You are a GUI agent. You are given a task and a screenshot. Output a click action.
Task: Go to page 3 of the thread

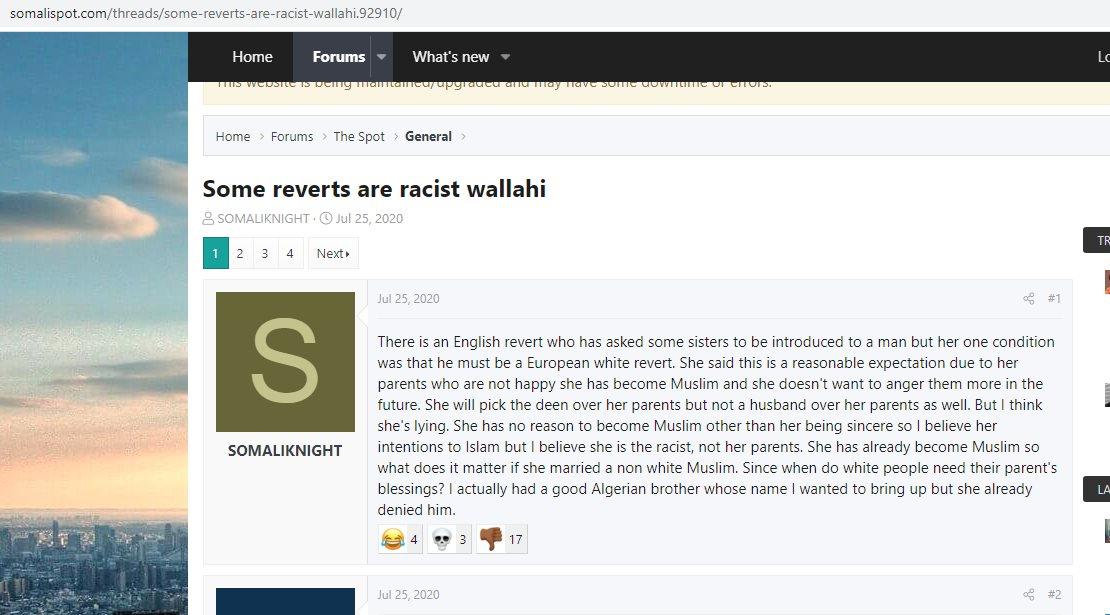(265, 253)
